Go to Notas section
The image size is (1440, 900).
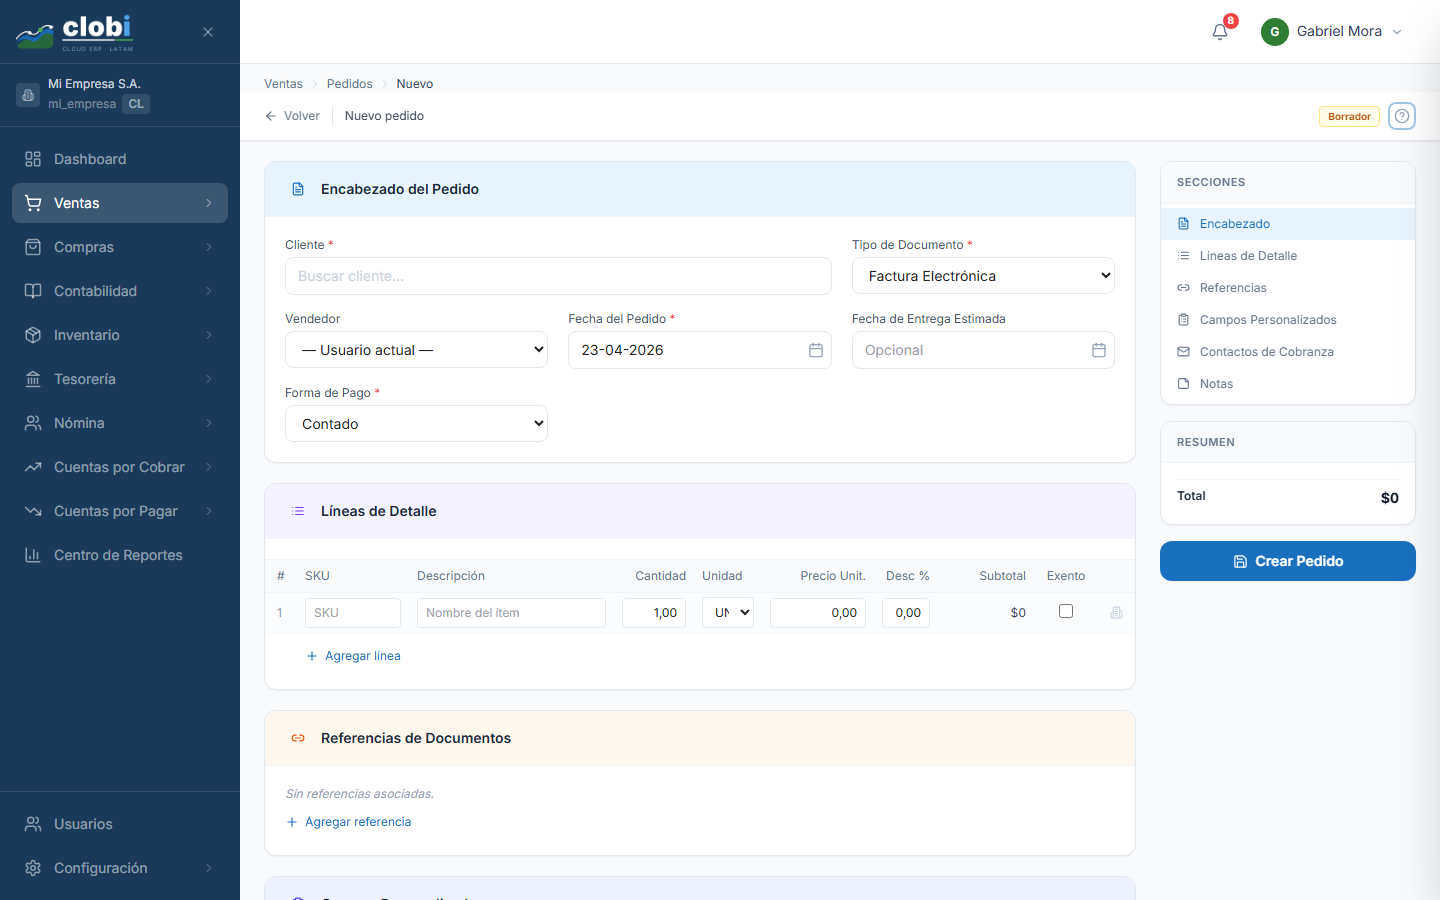pyautogui.click(x=1288, y=384)
